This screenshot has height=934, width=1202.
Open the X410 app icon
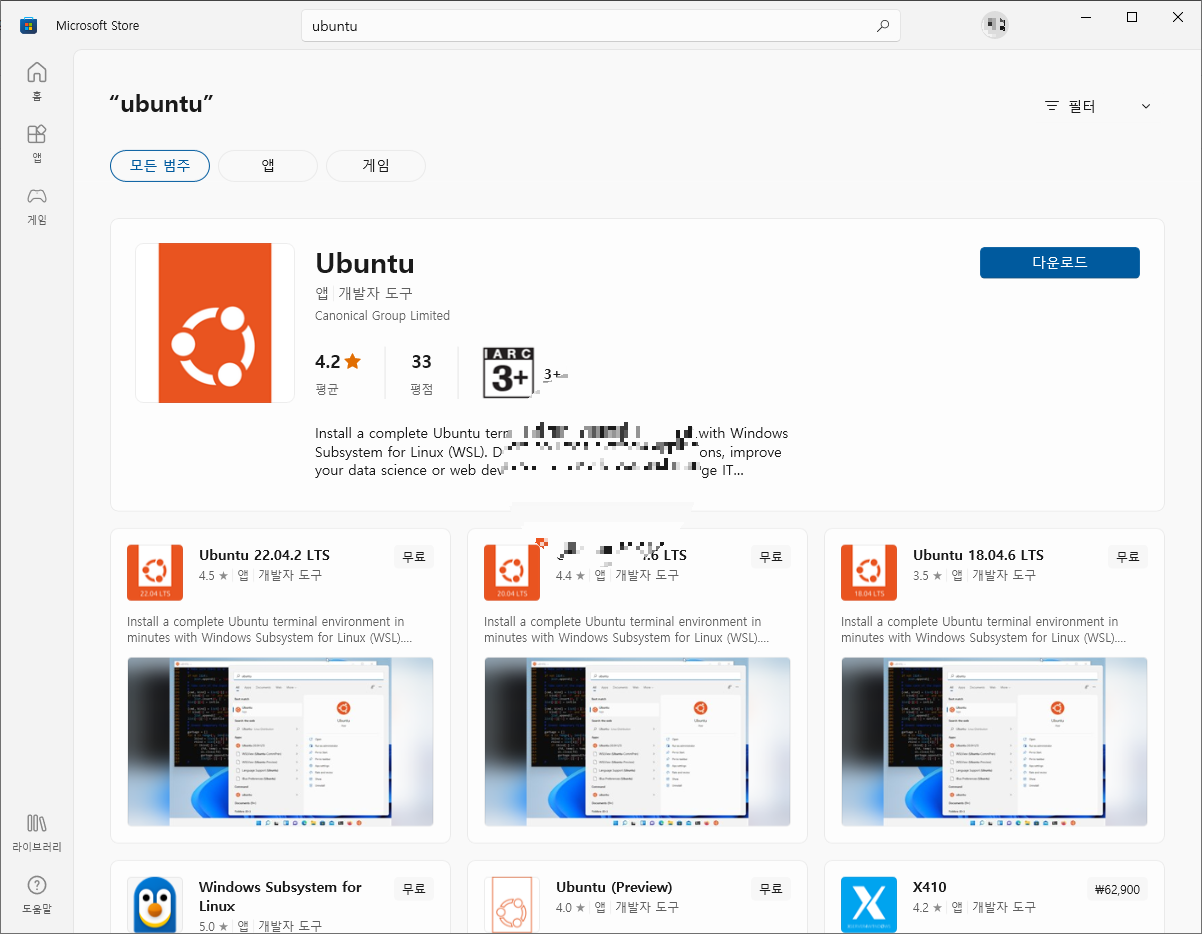click(869, 905)
